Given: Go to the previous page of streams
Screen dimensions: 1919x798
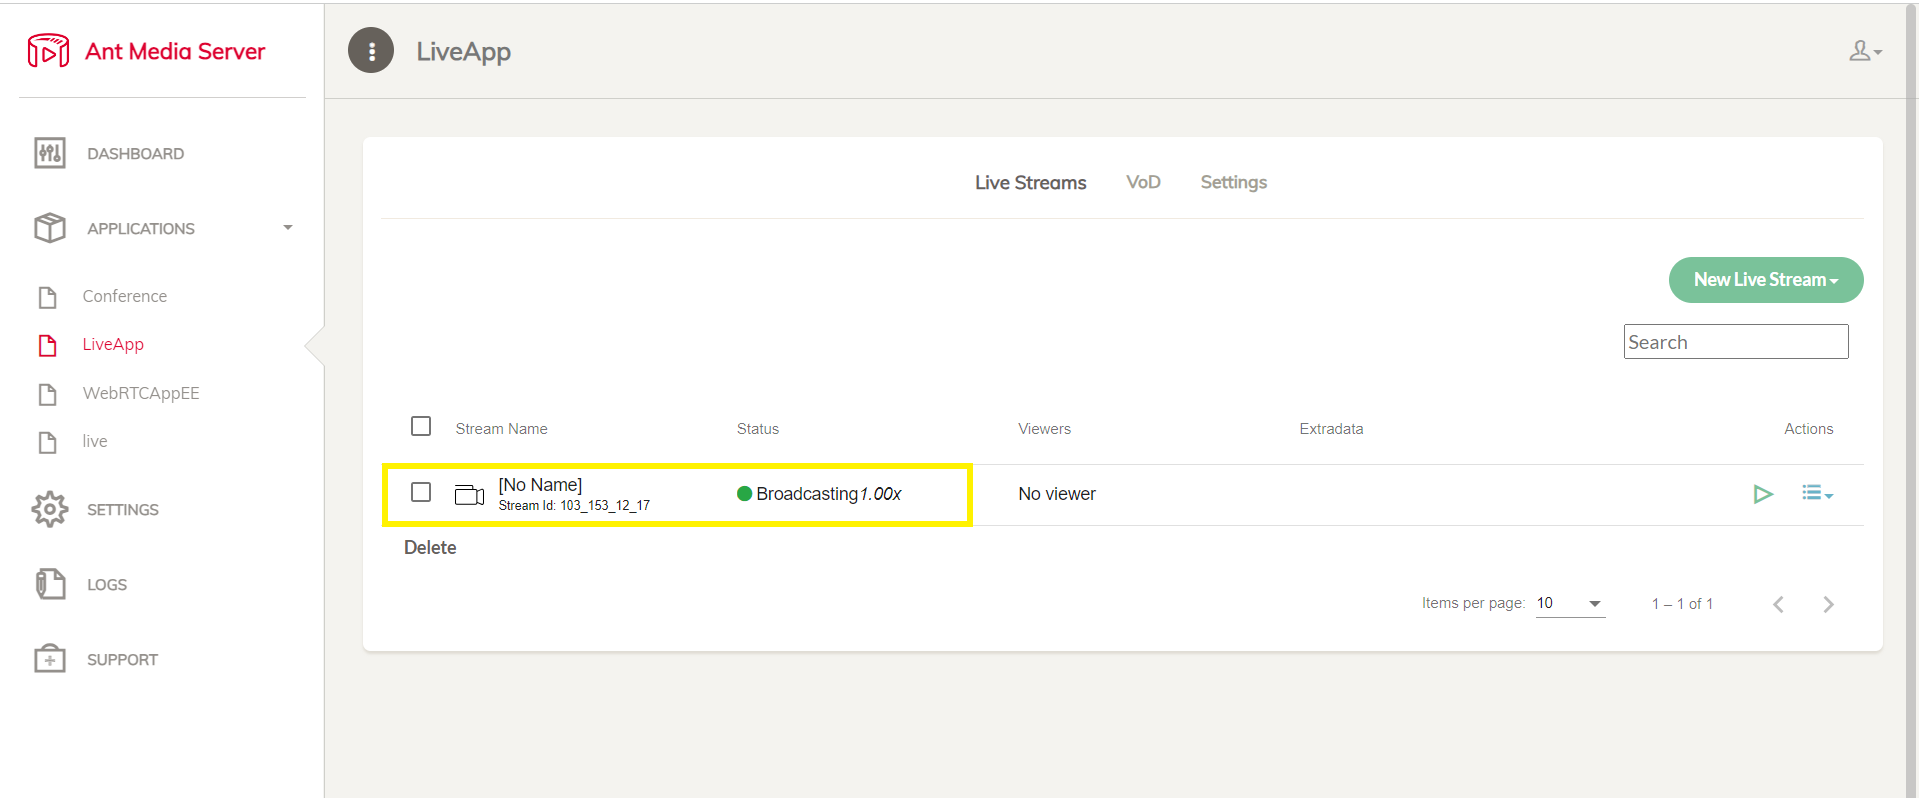Looking at the screenshot, I should [1778, 604].
